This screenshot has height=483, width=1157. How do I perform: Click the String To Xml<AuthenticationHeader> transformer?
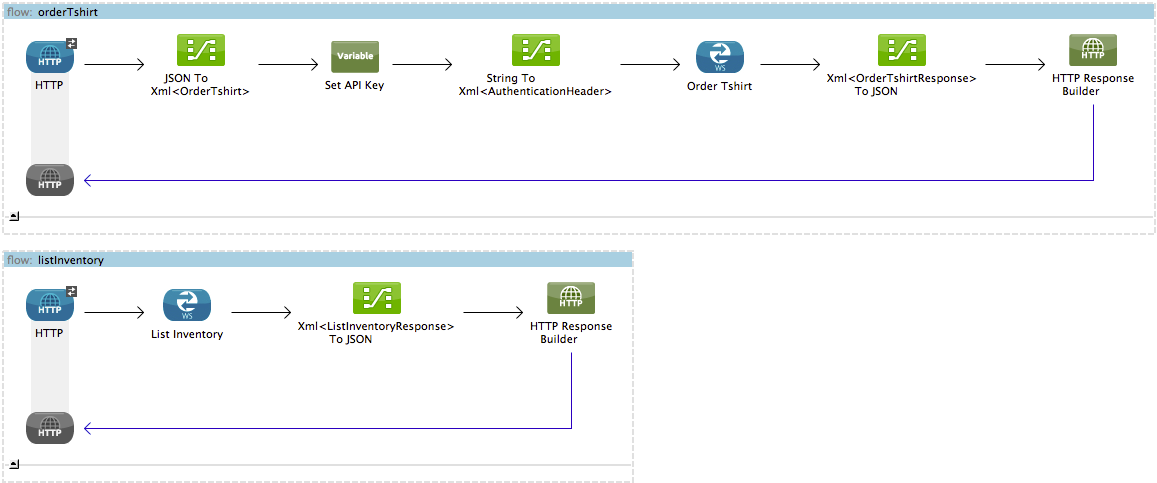535,51
